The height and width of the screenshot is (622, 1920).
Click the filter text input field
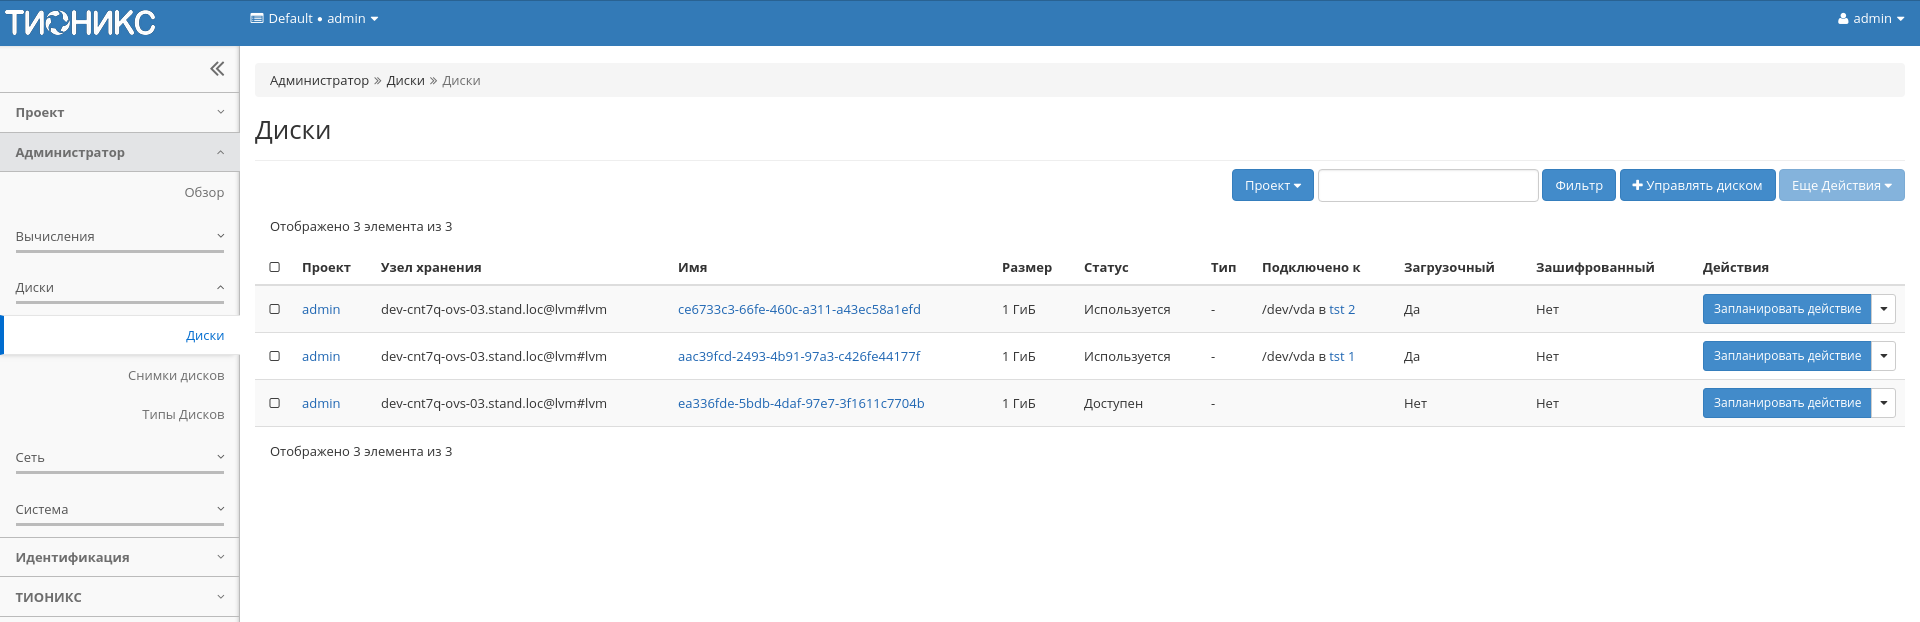[1427, 186]
